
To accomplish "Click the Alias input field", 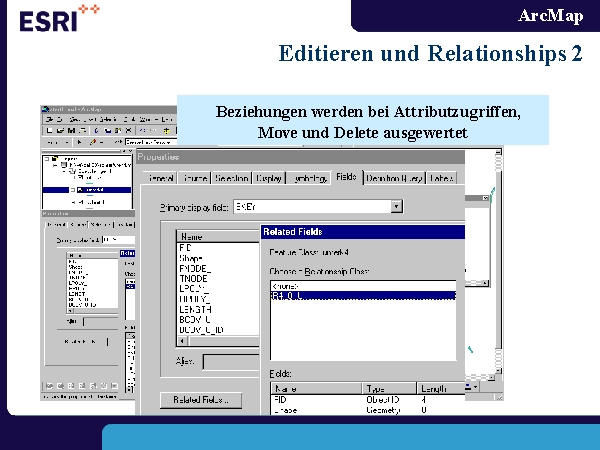I will tap(231, 361).
